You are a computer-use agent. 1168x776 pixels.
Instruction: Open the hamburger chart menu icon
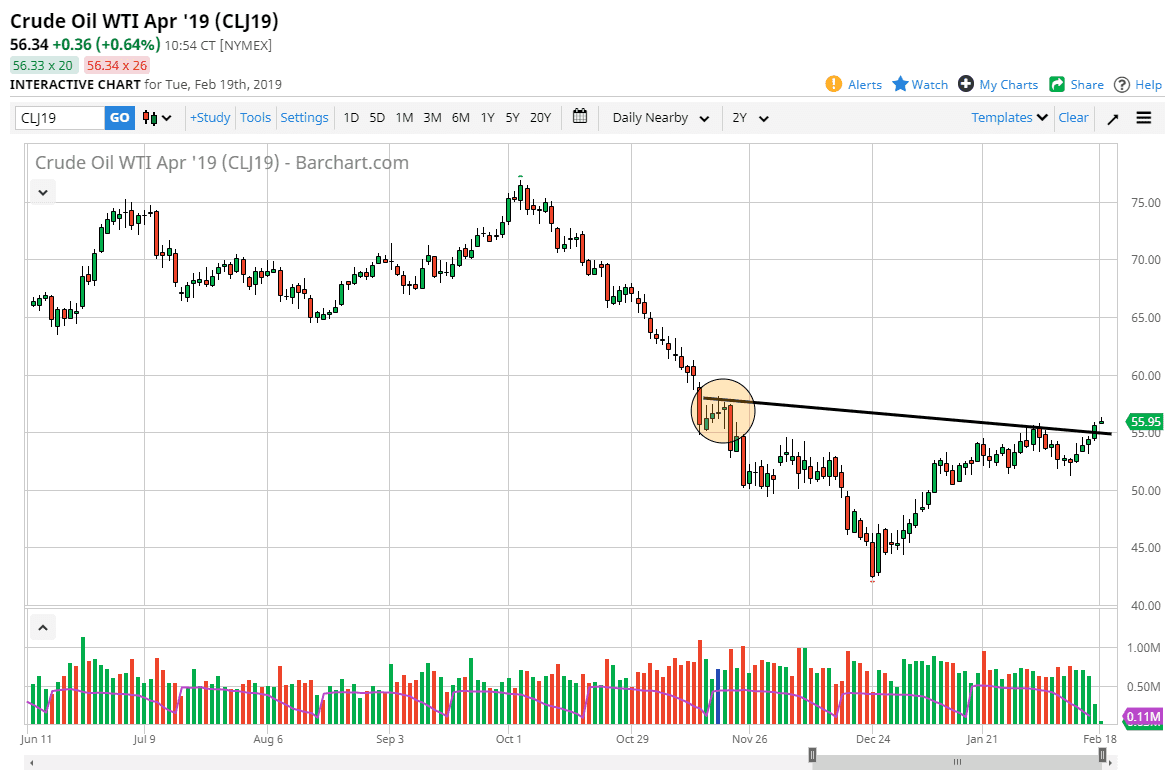point(1143,117)
